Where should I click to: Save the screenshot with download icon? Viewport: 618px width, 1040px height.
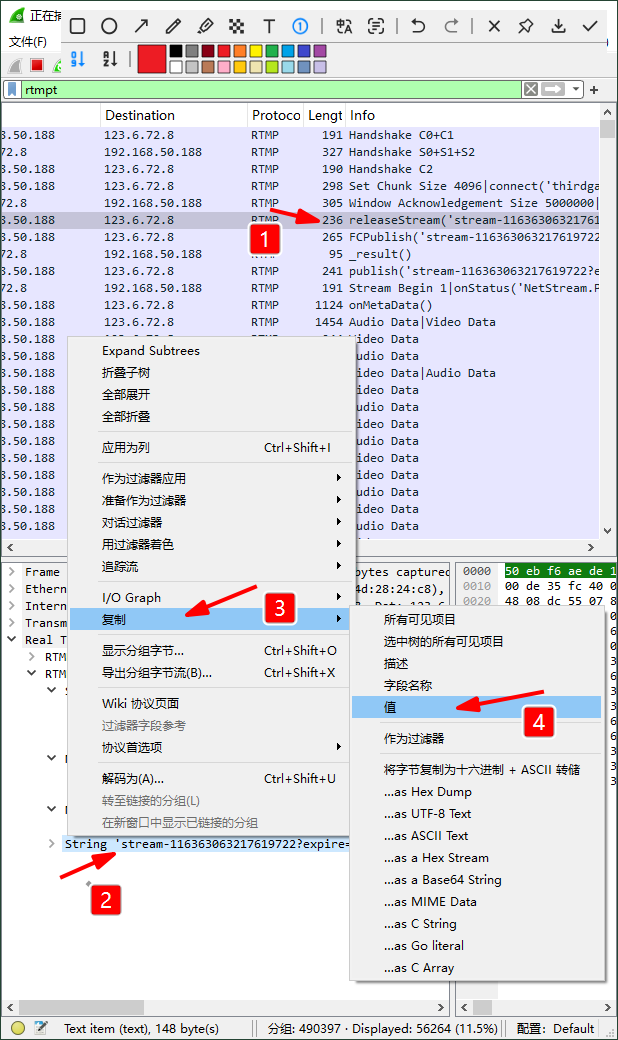pos(558,26)
